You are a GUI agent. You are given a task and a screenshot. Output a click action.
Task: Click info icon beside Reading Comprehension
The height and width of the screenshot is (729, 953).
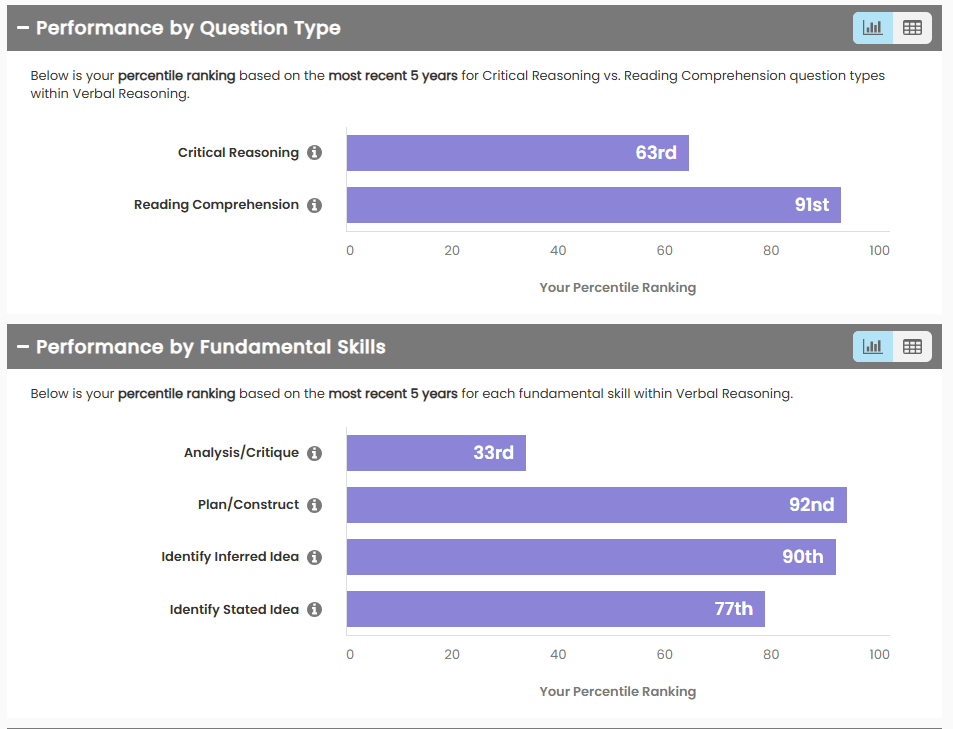pos(314,205)
